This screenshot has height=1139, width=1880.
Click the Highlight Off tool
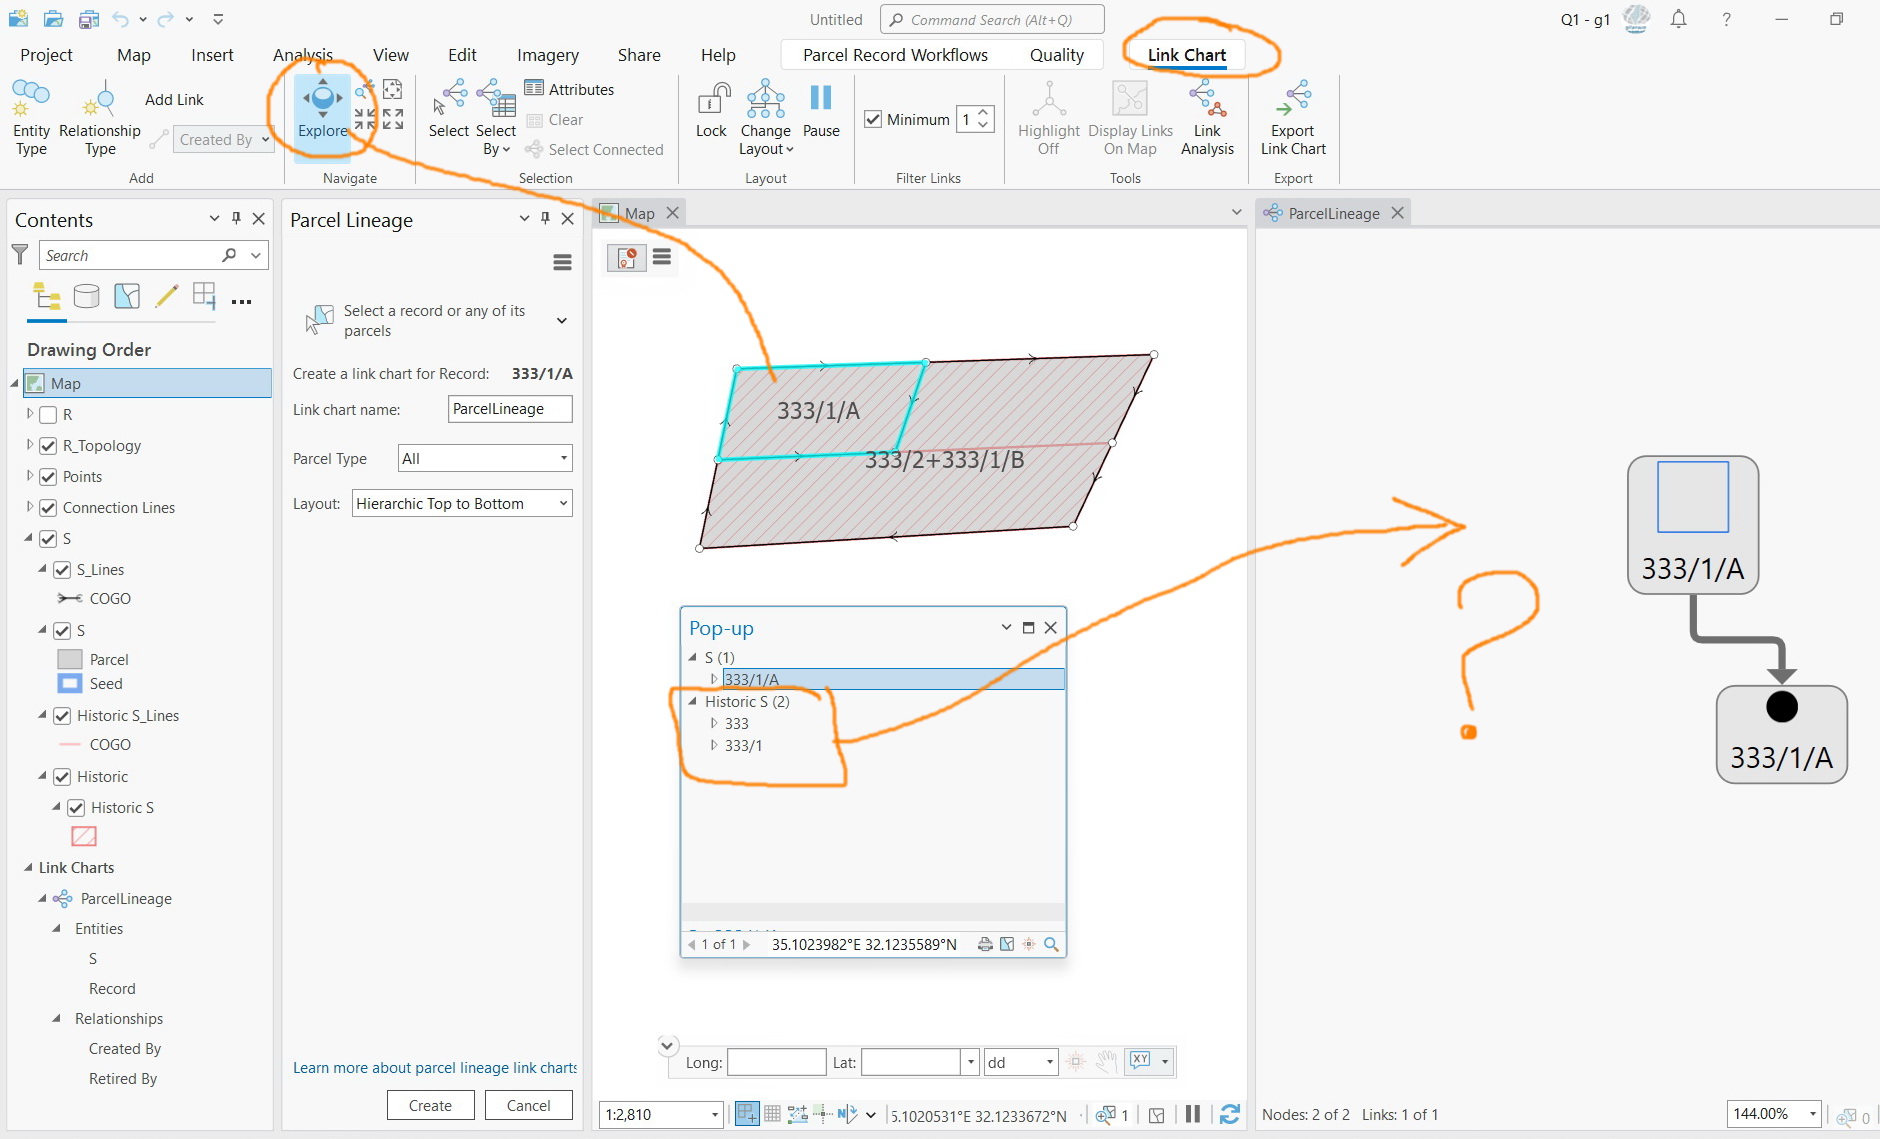pos(1046,115)
